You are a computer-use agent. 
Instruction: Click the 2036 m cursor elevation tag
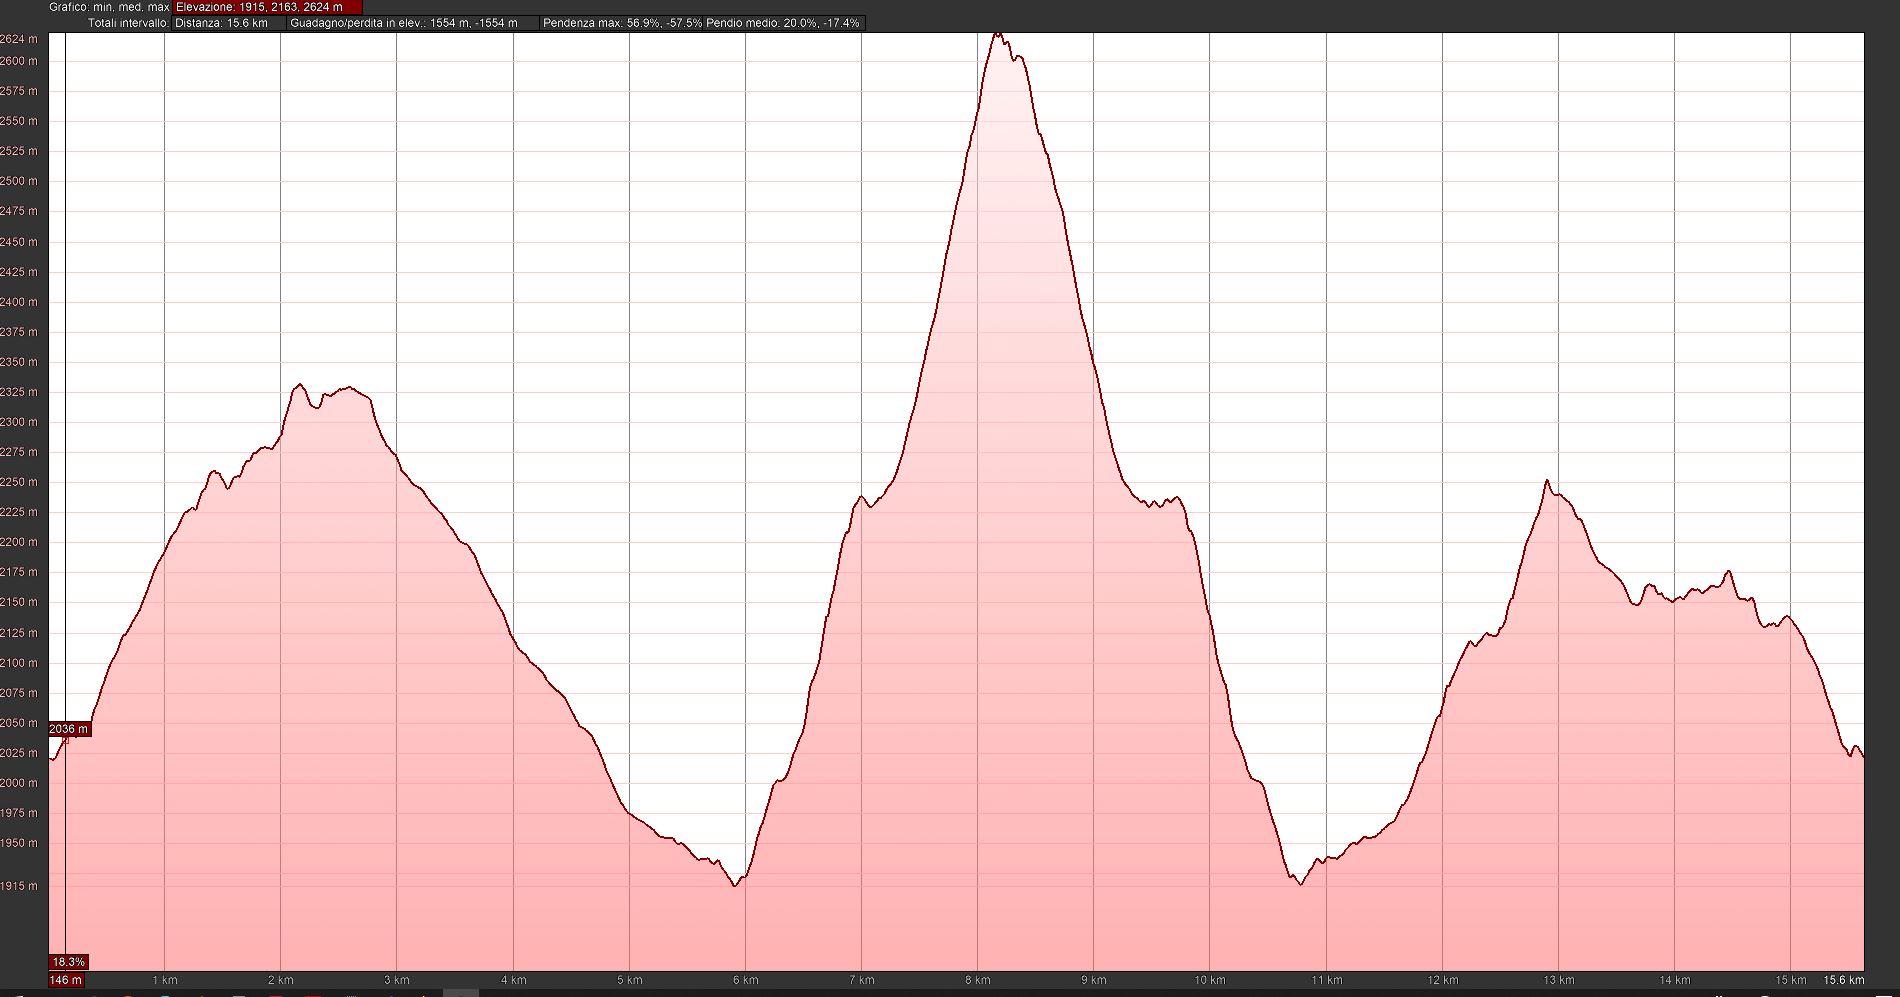69,729
